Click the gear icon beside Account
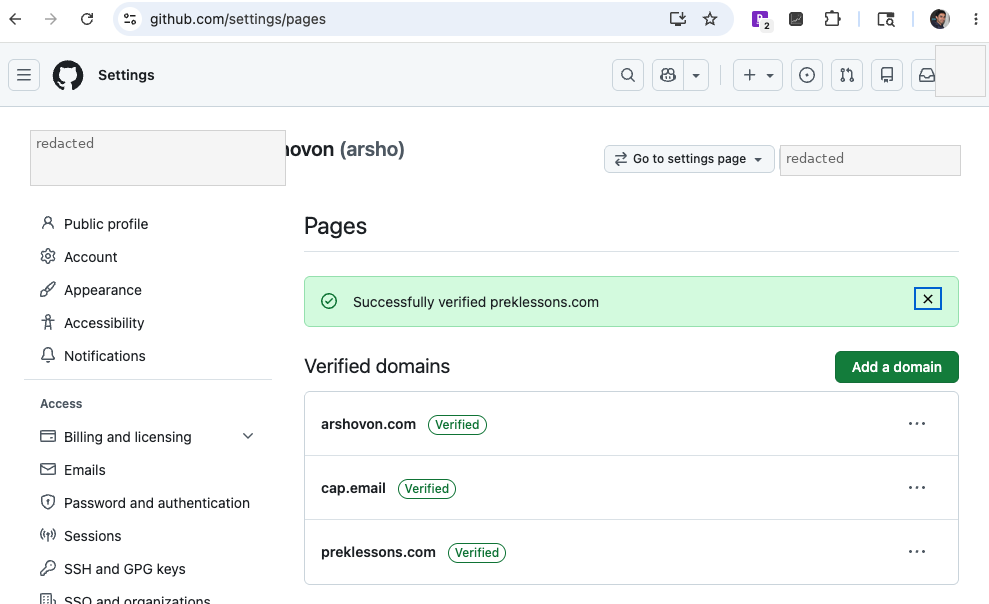Image resolution: width=989 pixels, height=604 pixels. coord(48,256)
